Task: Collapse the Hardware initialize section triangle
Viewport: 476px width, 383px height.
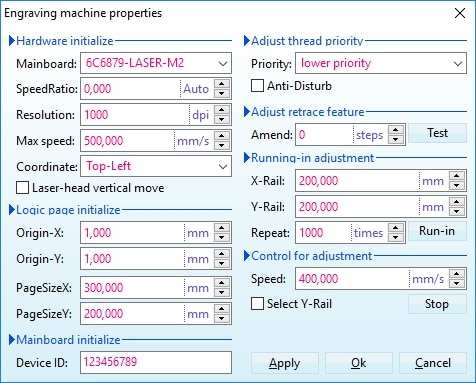Action: [12, 41]
